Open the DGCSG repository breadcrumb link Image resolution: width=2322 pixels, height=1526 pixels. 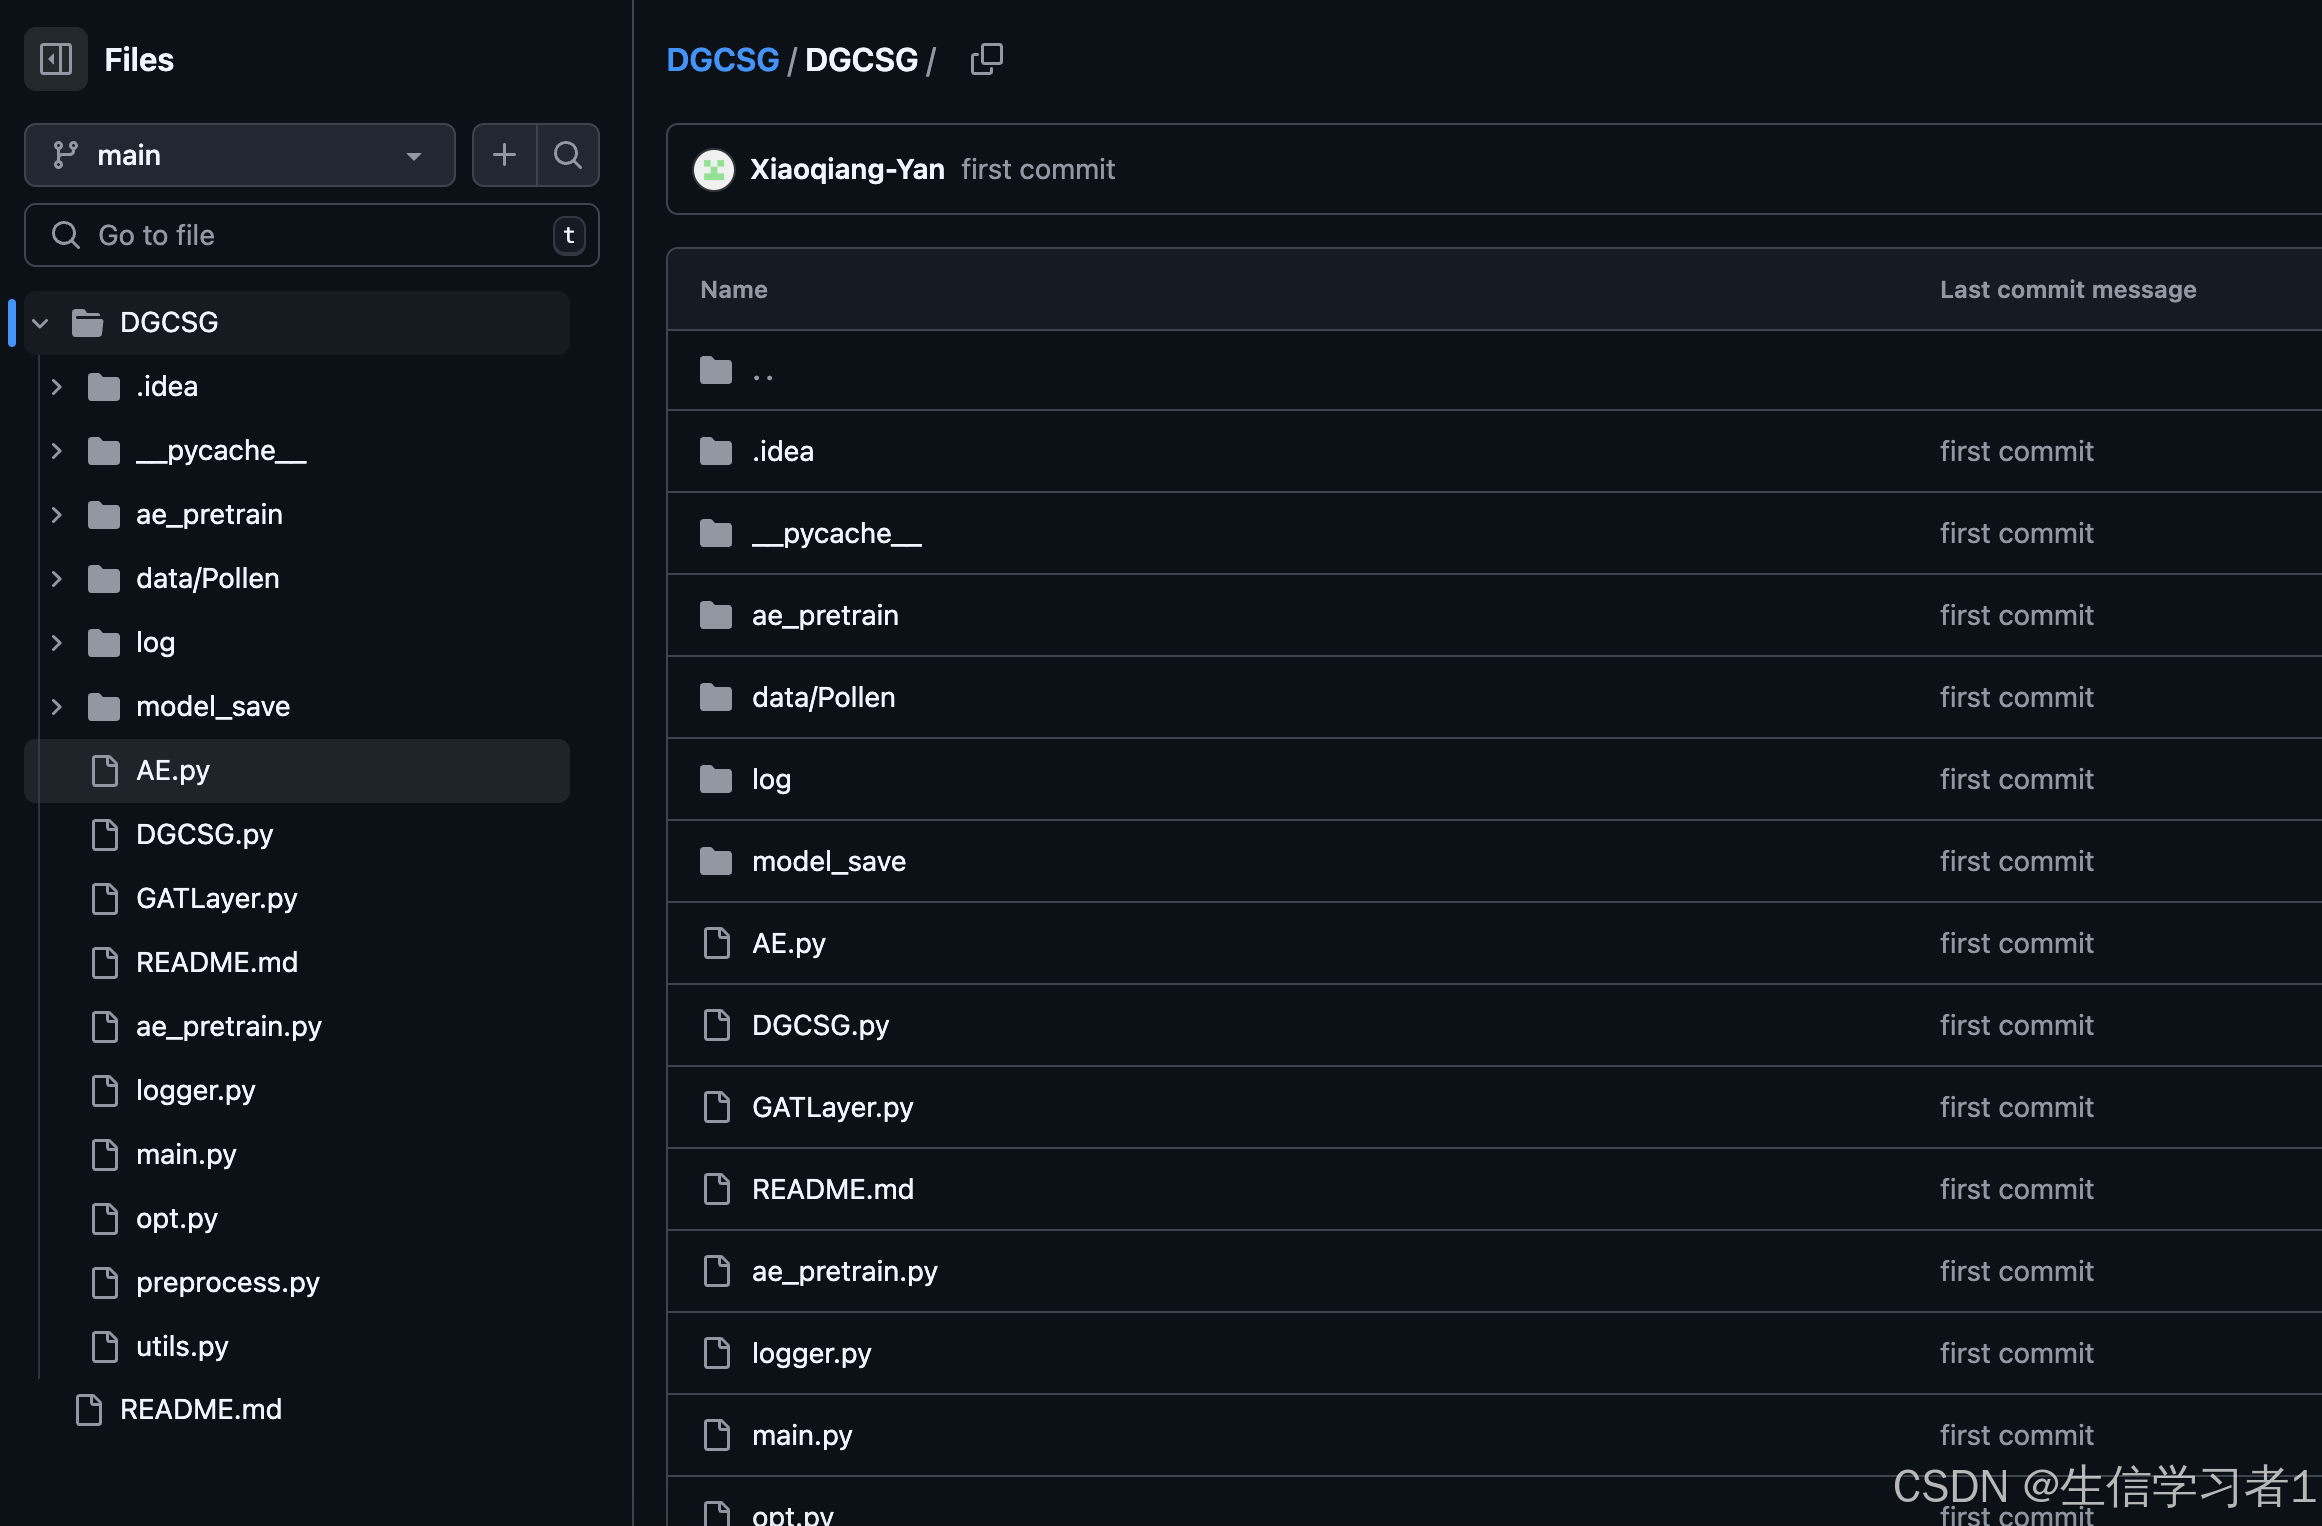(x=723, y=60)
